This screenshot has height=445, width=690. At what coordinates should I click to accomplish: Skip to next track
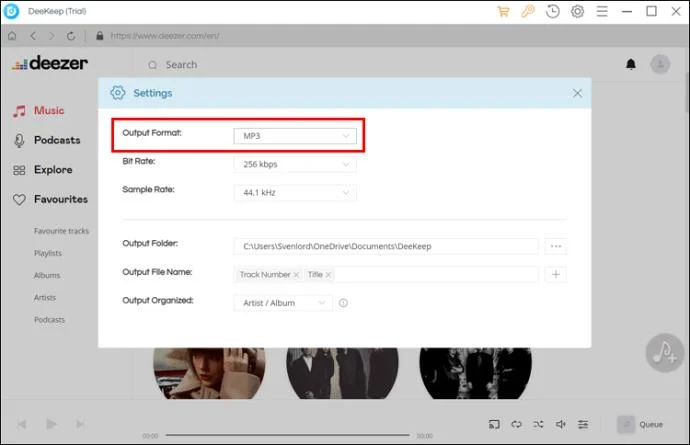tap(80, 424)
